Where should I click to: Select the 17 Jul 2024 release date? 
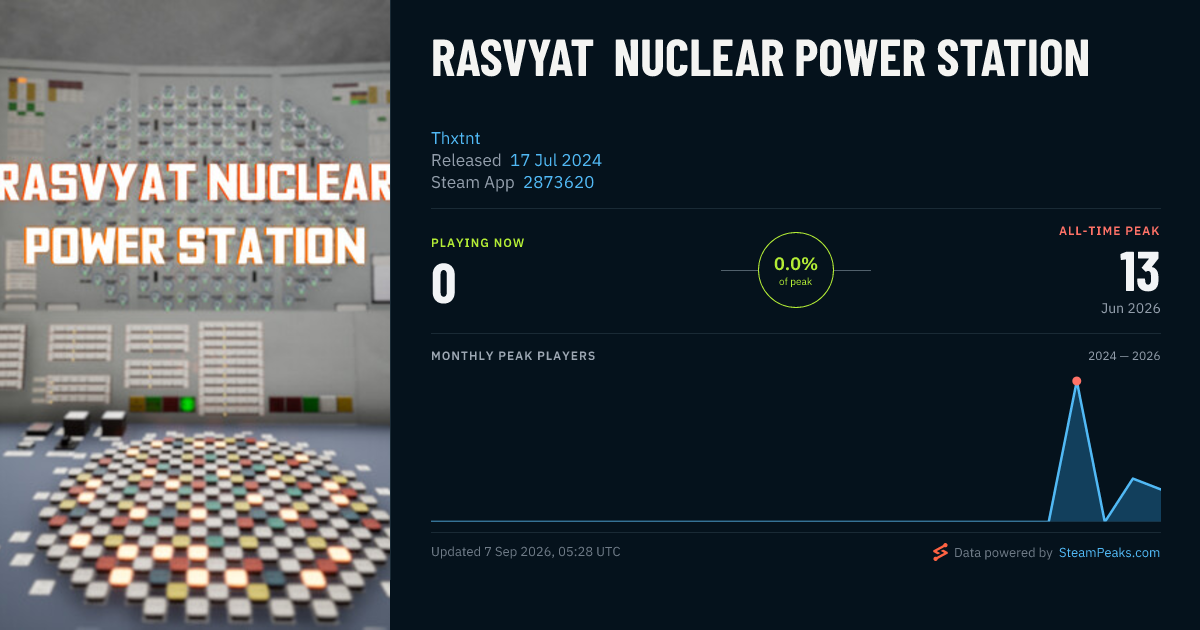[x=556, y=160]
